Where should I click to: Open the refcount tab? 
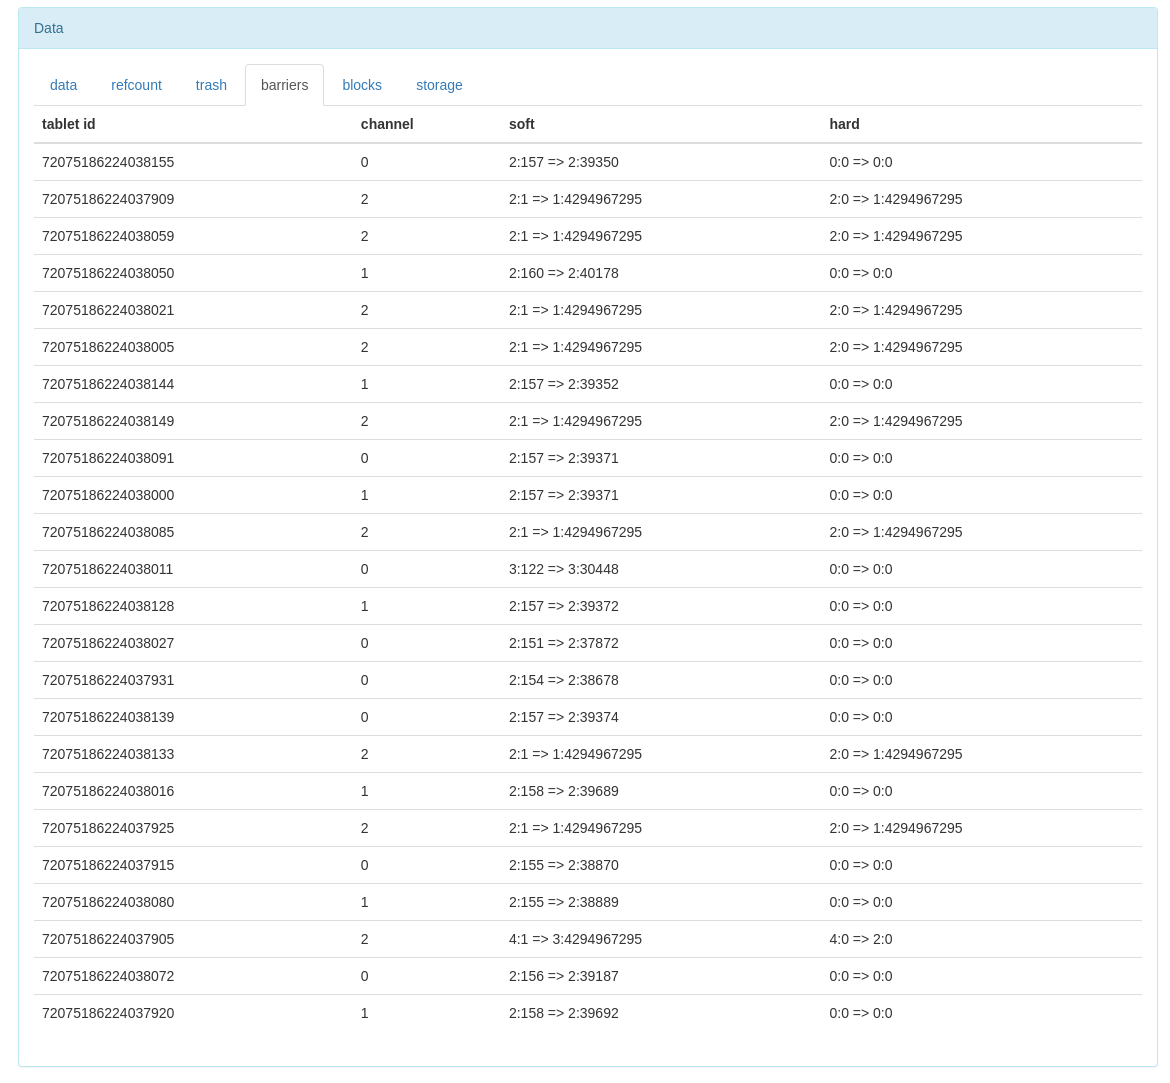tap(136, 85)
